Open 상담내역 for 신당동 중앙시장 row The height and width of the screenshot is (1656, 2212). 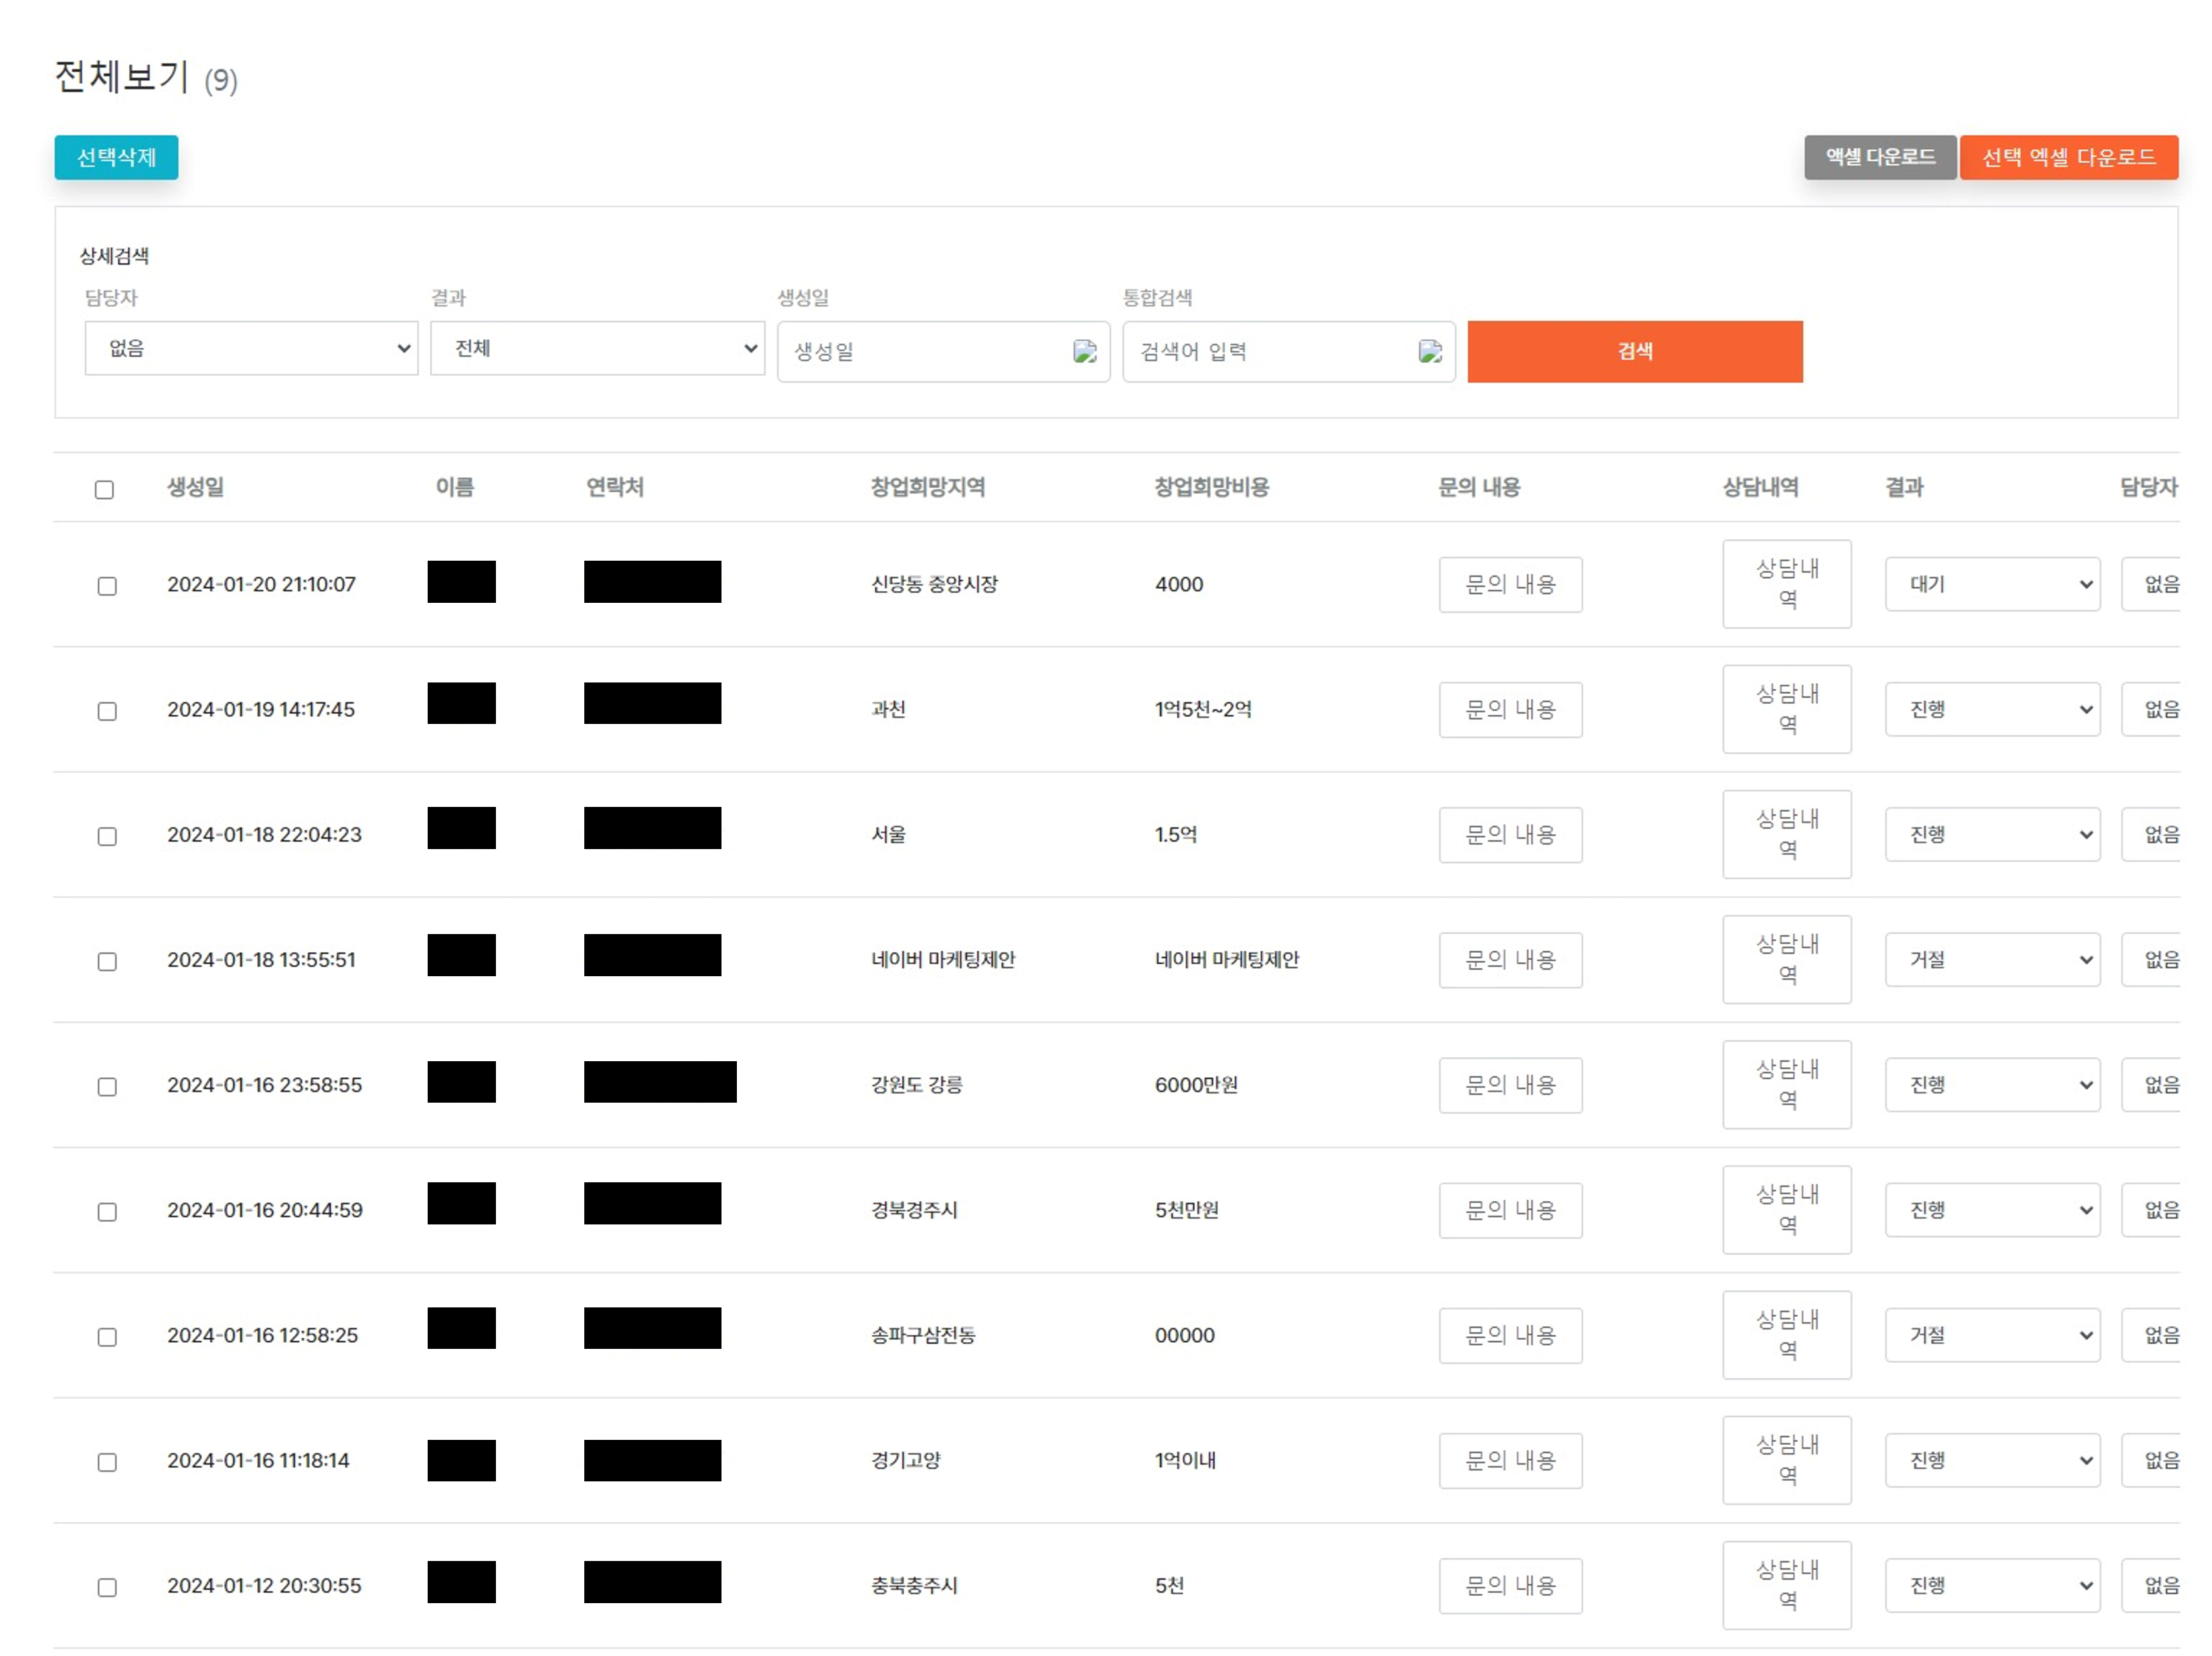(x=1786, y=584)
